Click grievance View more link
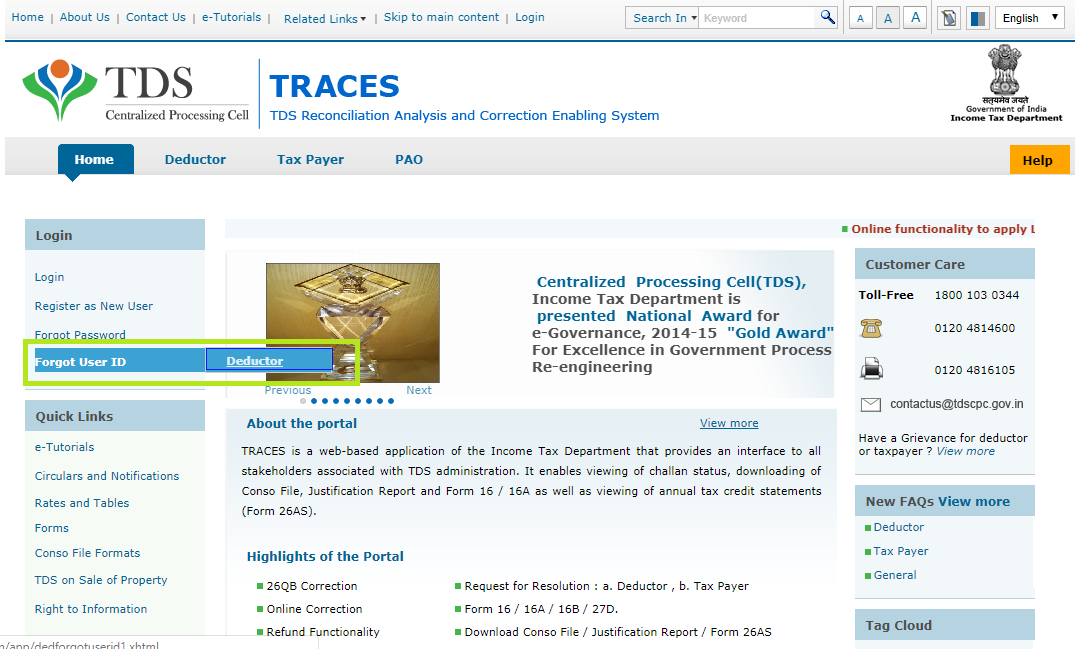Viewport: 1083px width, 649px height. tap(966, 451)
